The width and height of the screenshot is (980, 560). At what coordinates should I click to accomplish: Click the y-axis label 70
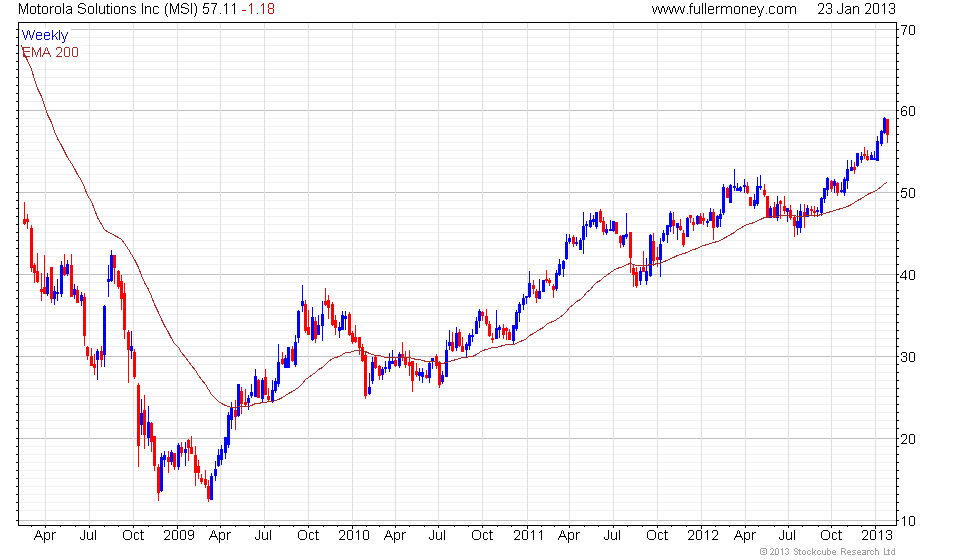point(908,30)
